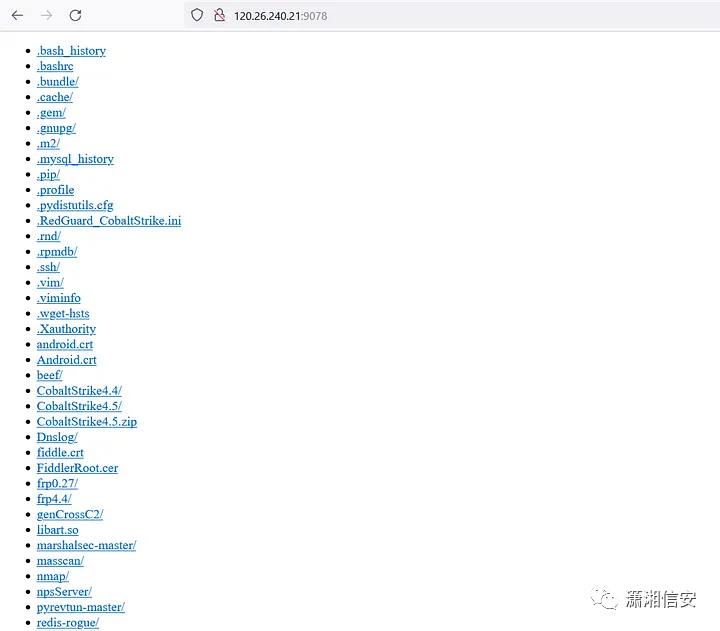
Task: Open the frp4.4/ directory link
Action: point(54,499)
